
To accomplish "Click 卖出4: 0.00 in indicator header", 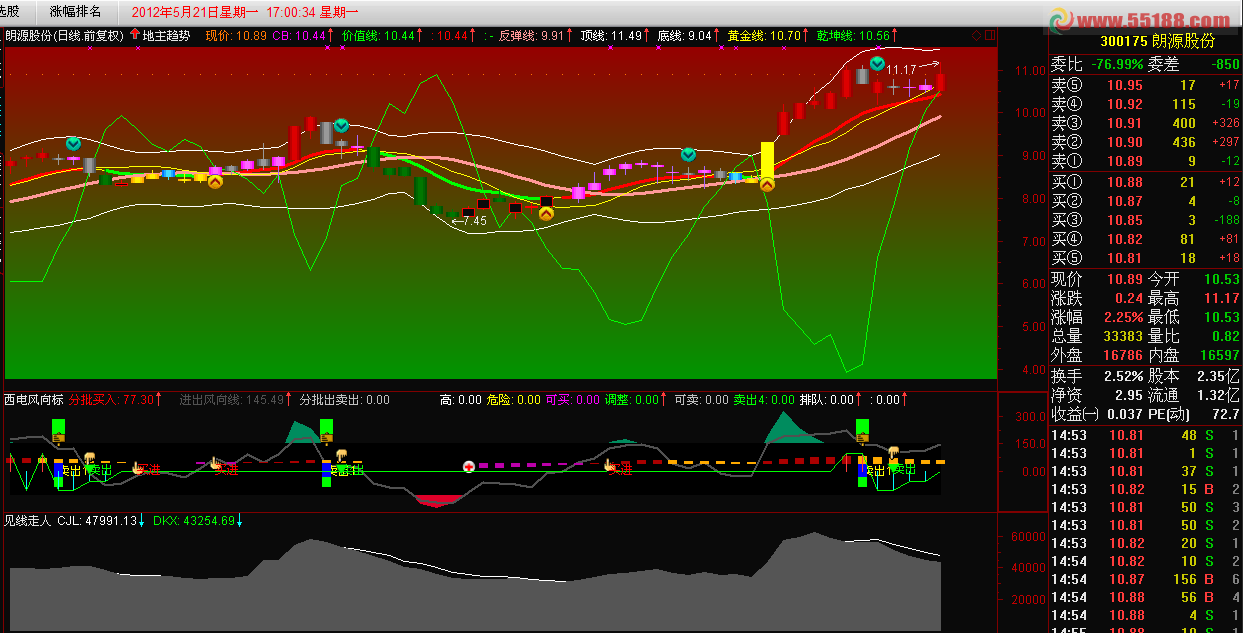I will (x=764, y=399).
